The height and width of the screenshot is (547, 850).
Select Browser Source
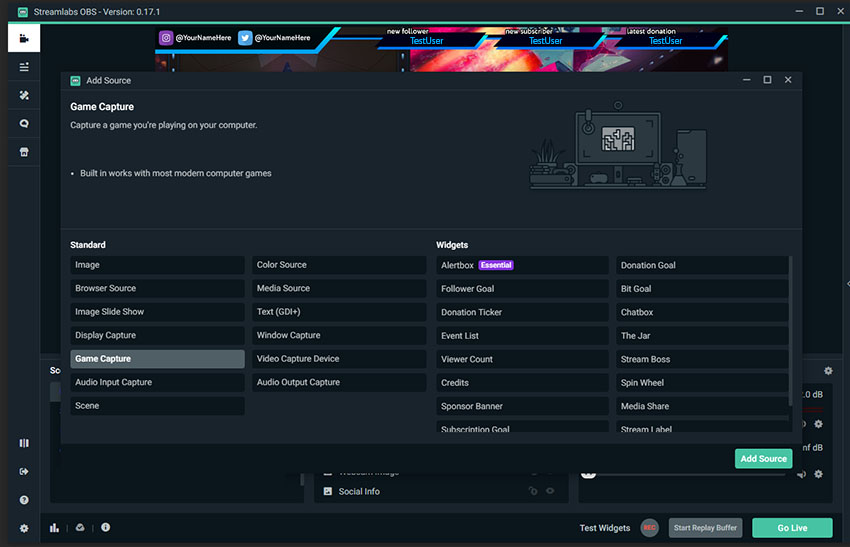[x=157, y=288]
